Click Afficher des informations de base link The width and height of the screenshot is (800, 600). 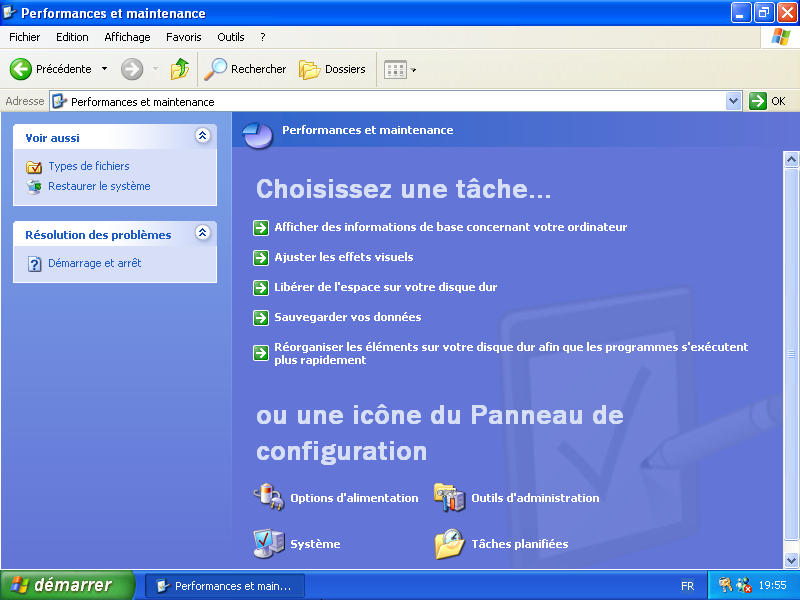coord(451,228)
